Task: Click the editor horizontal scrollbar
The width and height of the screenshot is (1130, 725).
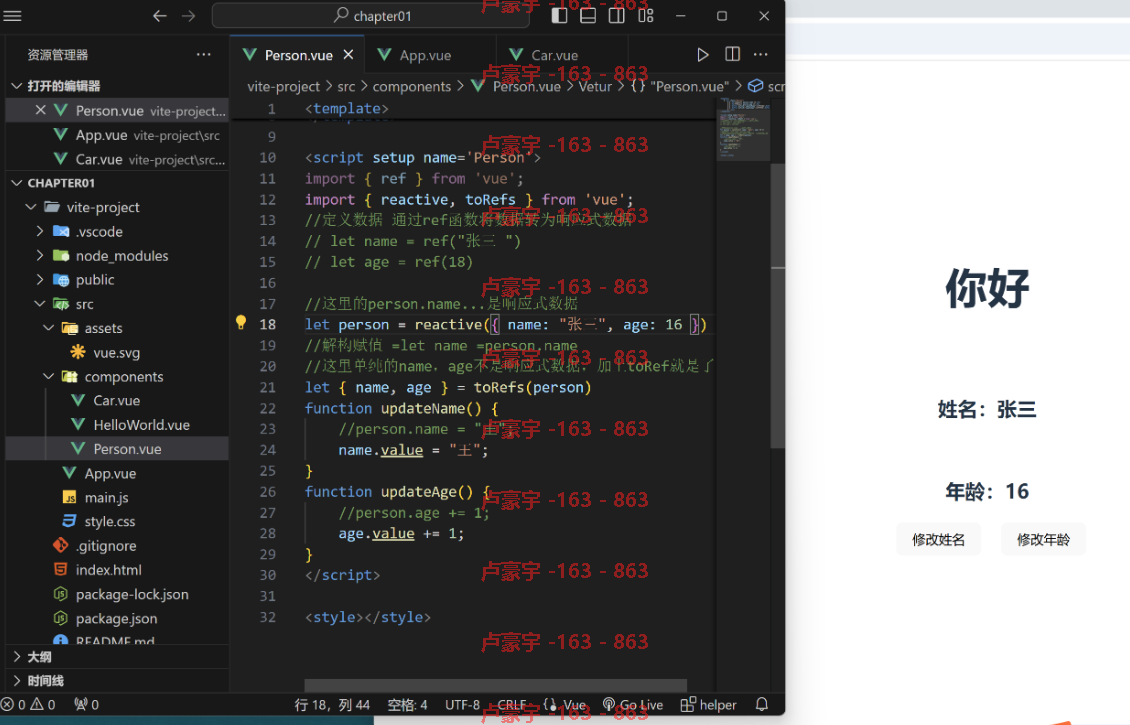Action: coord(495,685)
